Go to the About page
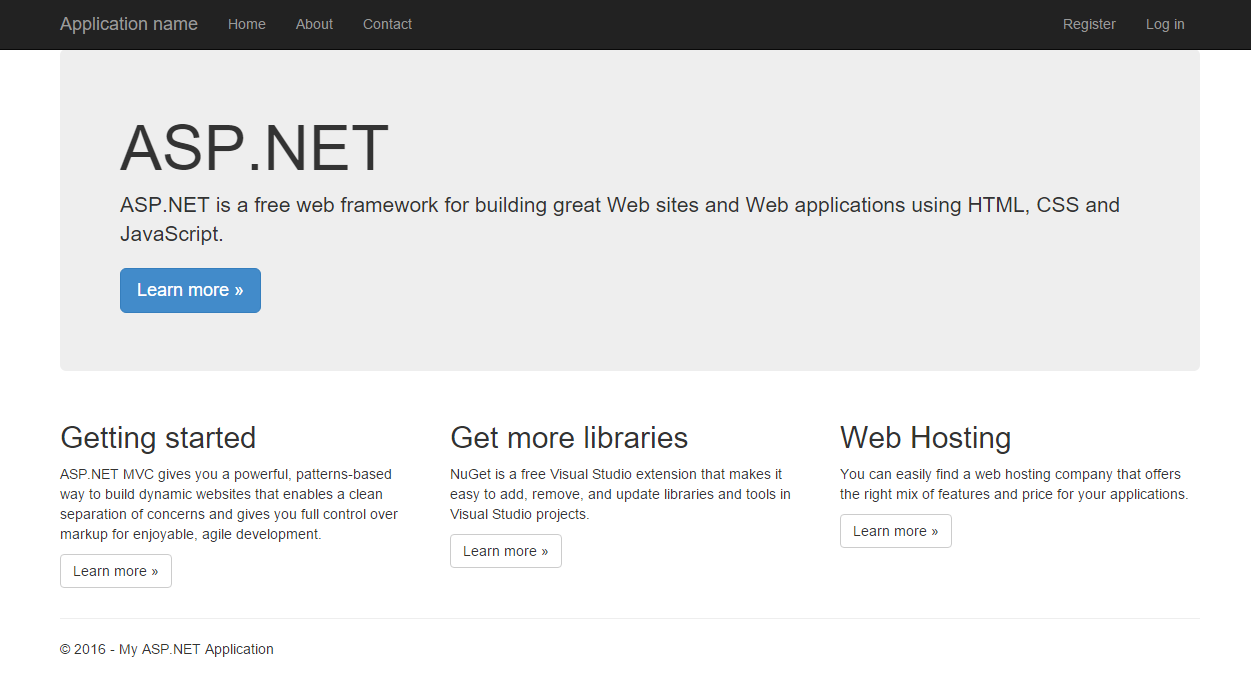Screen dimensions: 1251x677 (x=314, y=24)
